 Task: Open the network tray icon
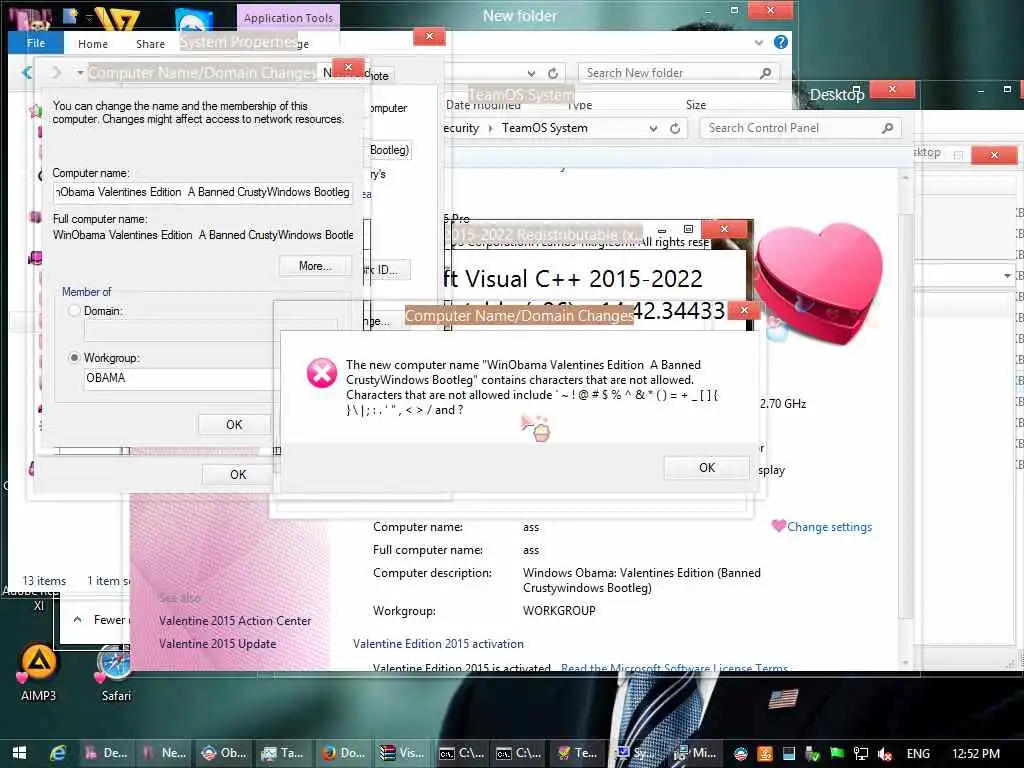point(861,754)
